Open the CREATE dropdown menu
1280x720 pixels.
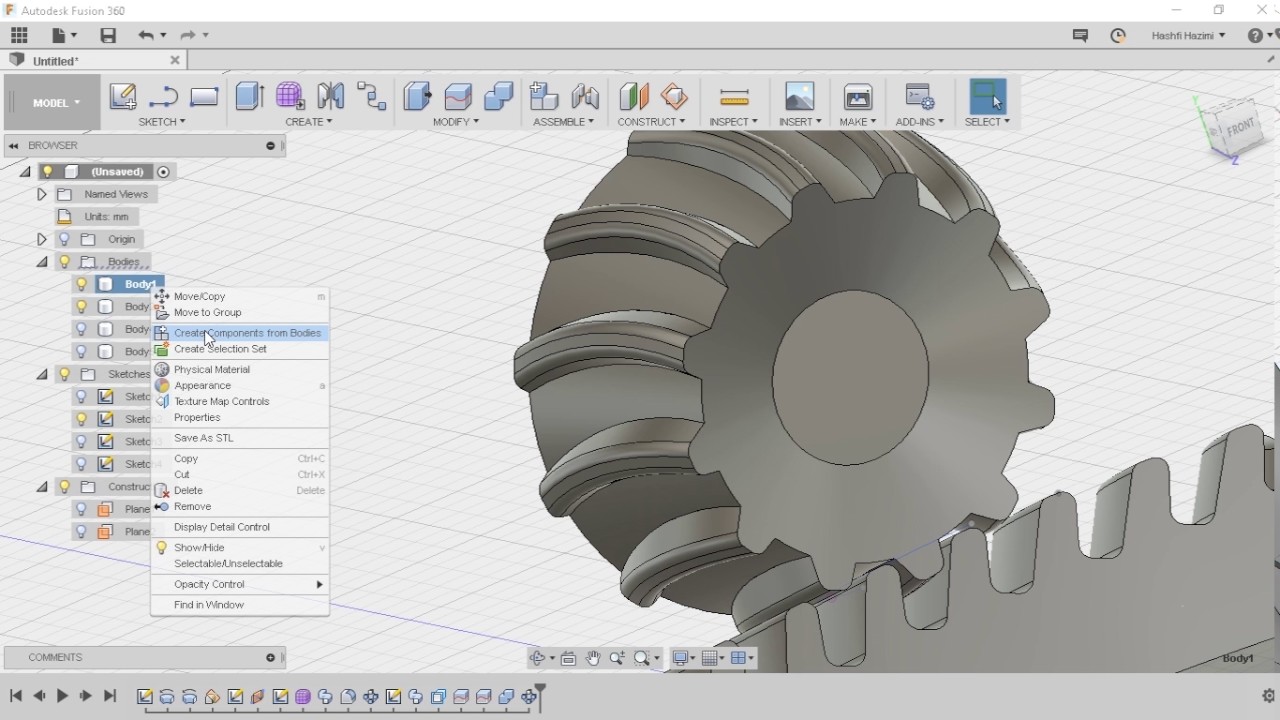point(309,122)
